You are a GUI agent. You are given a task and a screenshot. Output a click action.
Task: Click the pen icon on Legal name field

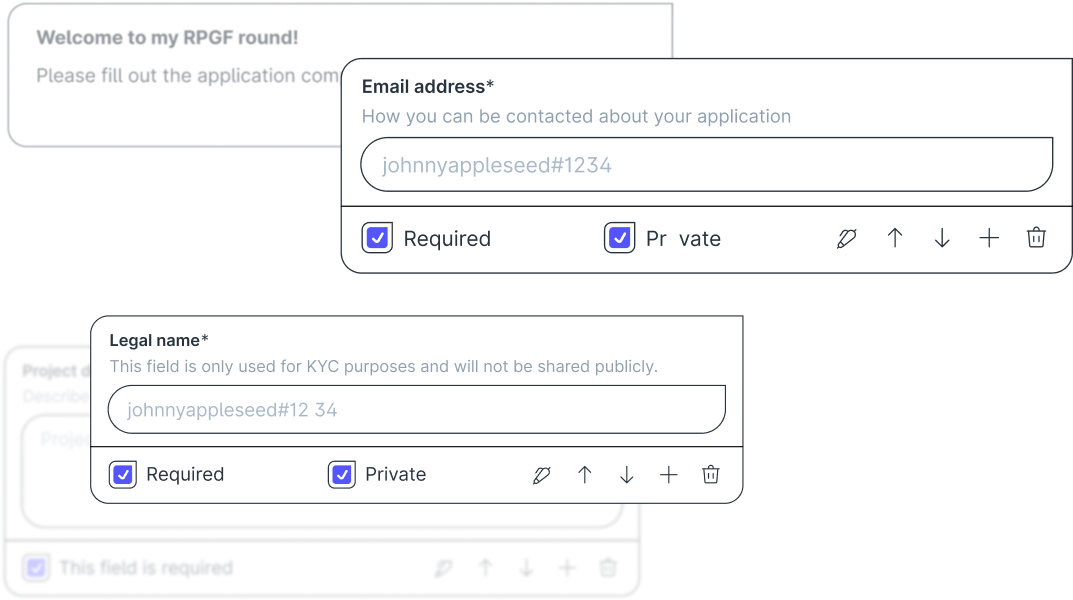point(541,474)
